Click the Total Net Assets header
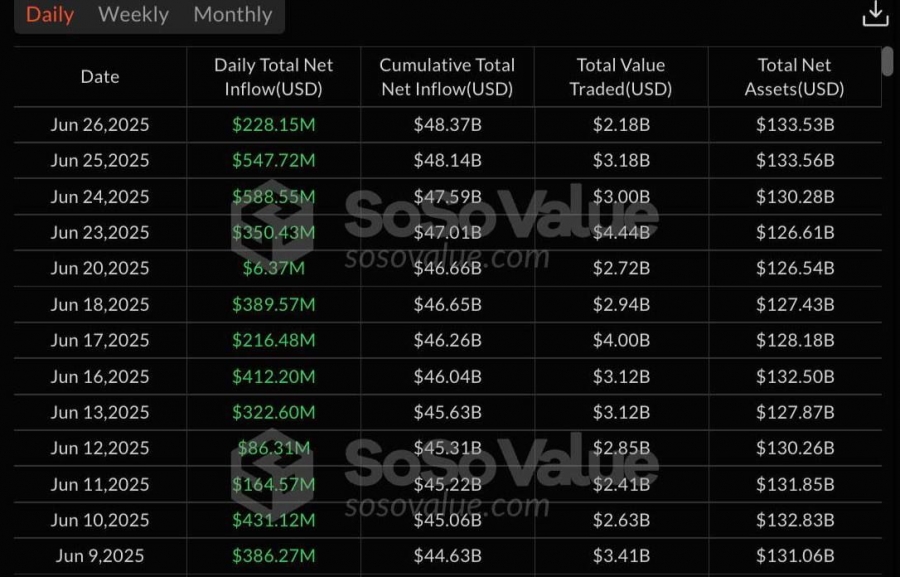Viewport: 900px width, 577px height. click(794, 77)
